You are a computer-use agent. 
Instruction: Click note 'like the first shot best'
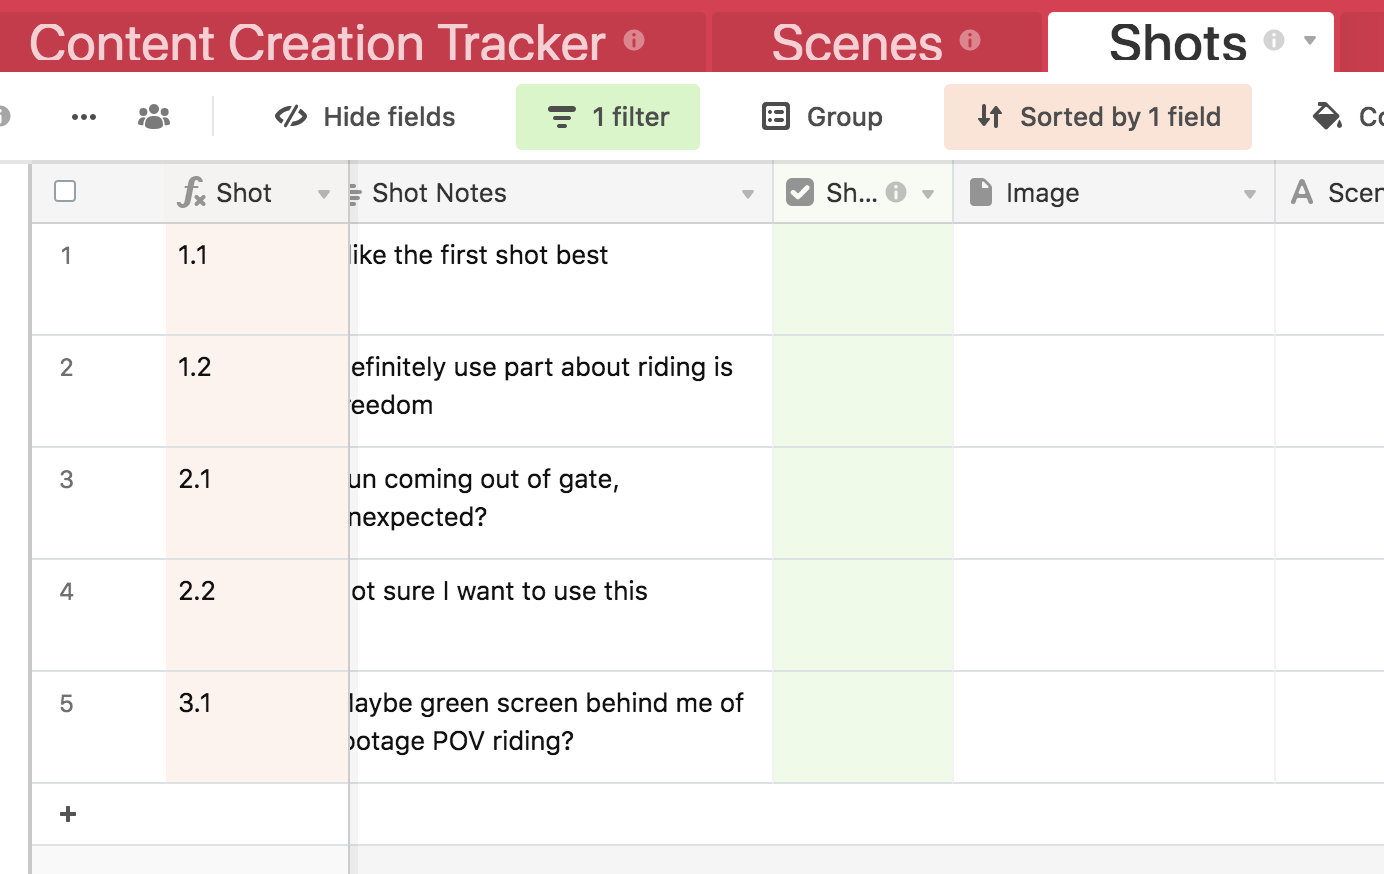point(561,279)
